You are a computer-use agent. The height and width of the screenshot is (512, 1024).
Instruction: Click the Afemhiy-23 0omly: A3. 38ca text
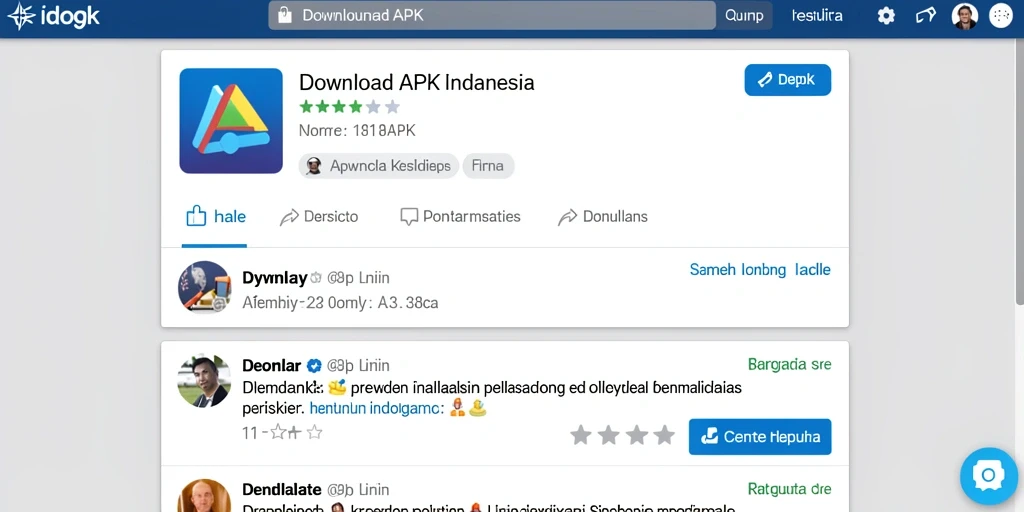coord(340,303)
